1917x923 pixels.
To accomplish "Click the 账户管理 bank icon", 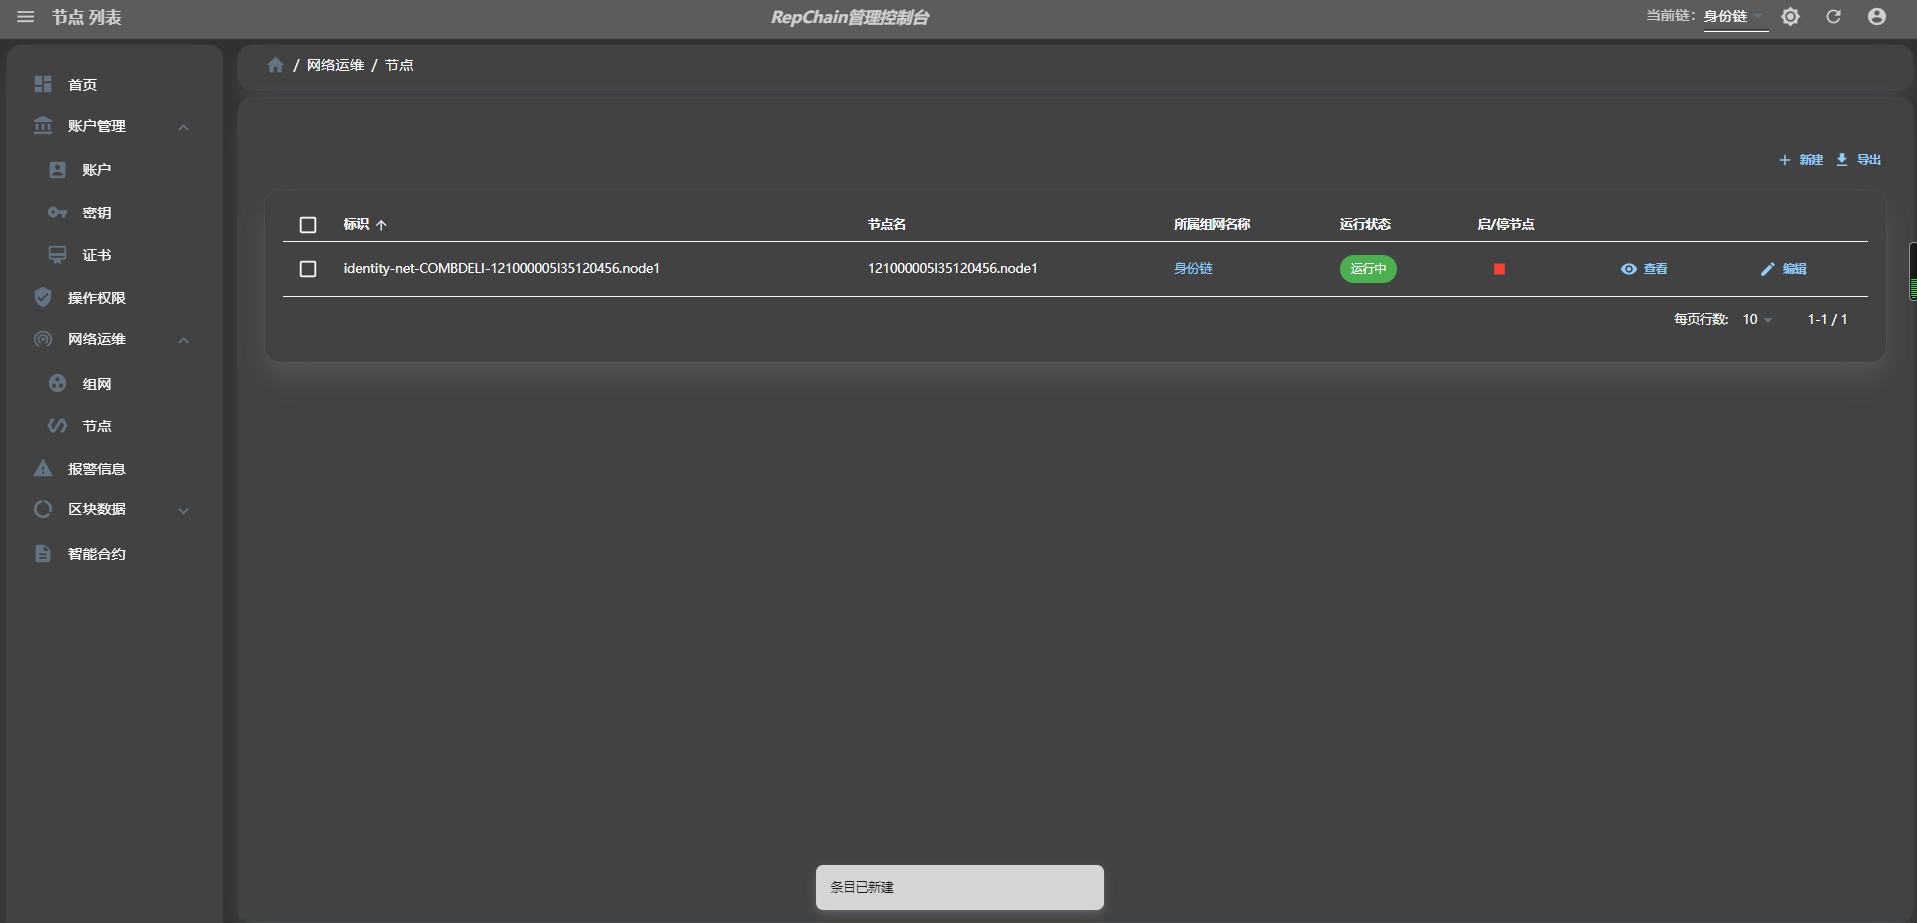I will coord(43,126).
